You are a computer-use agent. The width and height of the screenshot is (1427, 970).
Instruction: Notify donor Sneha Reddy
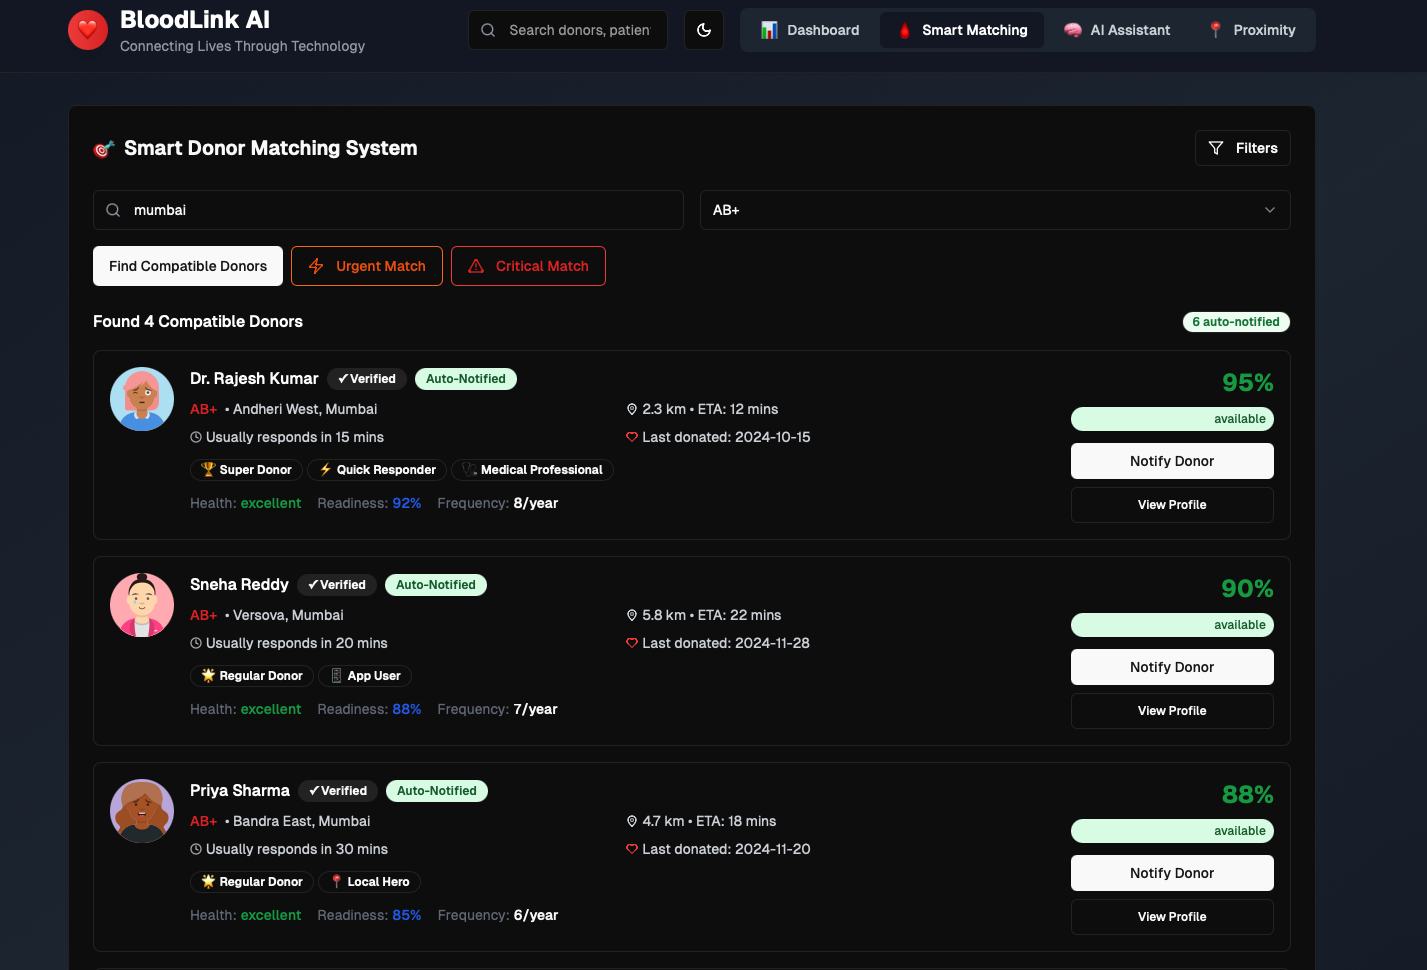tap(1172, 667)
